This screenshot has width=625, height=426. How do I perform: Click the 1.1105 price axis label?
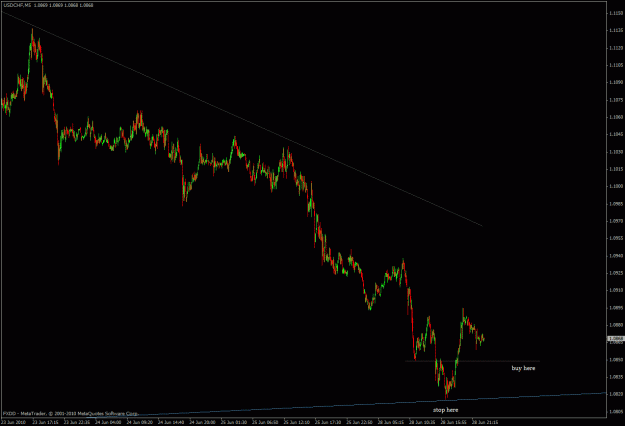point(616,65)
